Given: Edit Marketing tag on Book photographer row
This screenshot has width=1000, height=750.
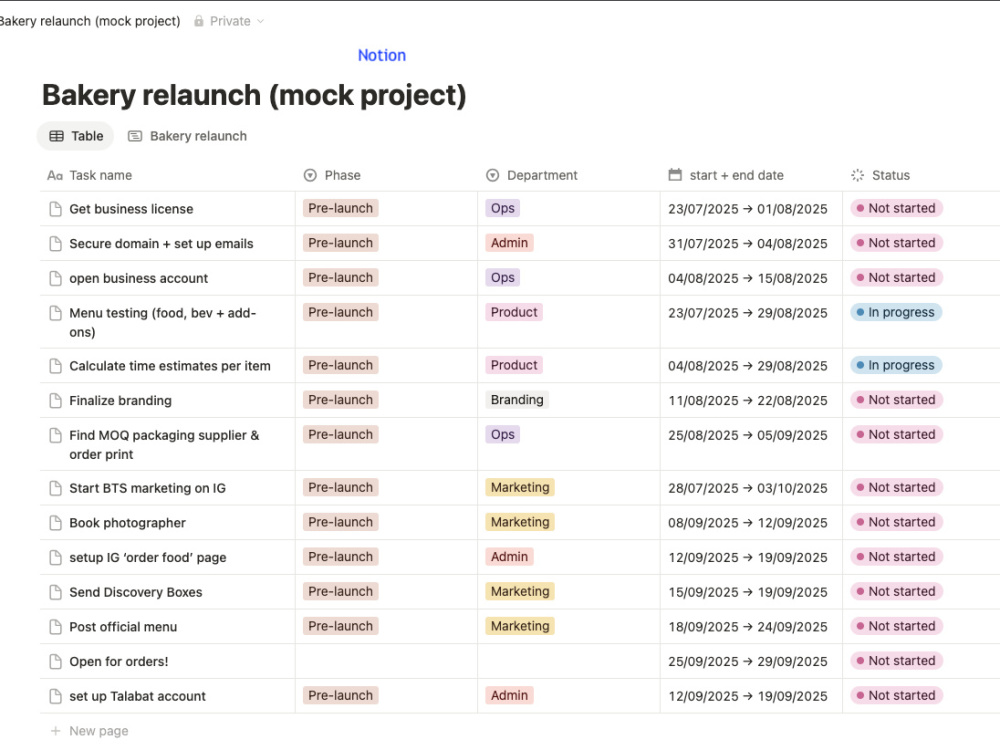Looking at the screenshot, I should pyautogui.click(x=520, y=522).
